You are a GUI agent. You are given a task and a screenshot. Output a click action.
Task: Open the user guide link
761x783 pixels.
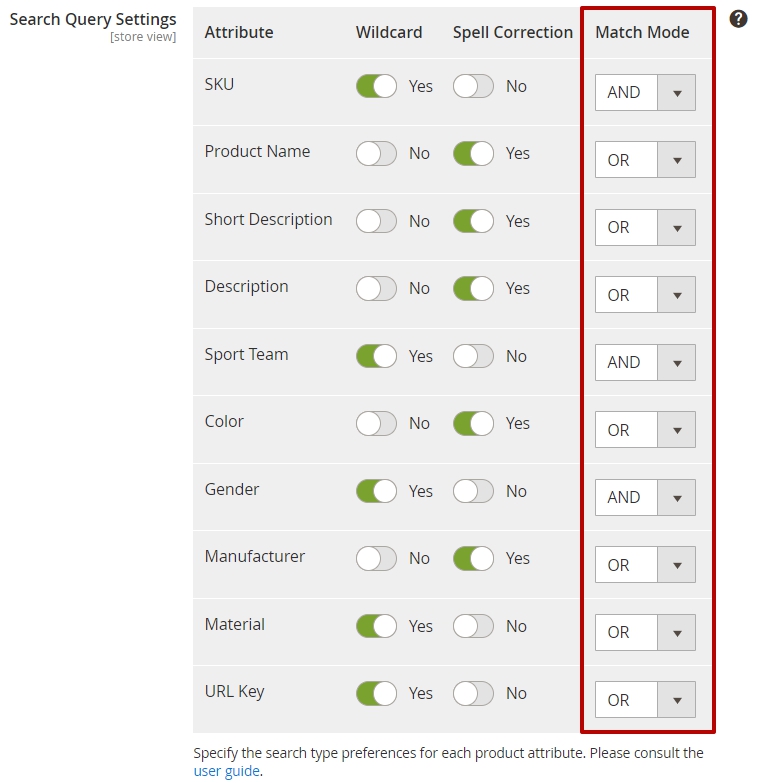click(x=227, y=771)
